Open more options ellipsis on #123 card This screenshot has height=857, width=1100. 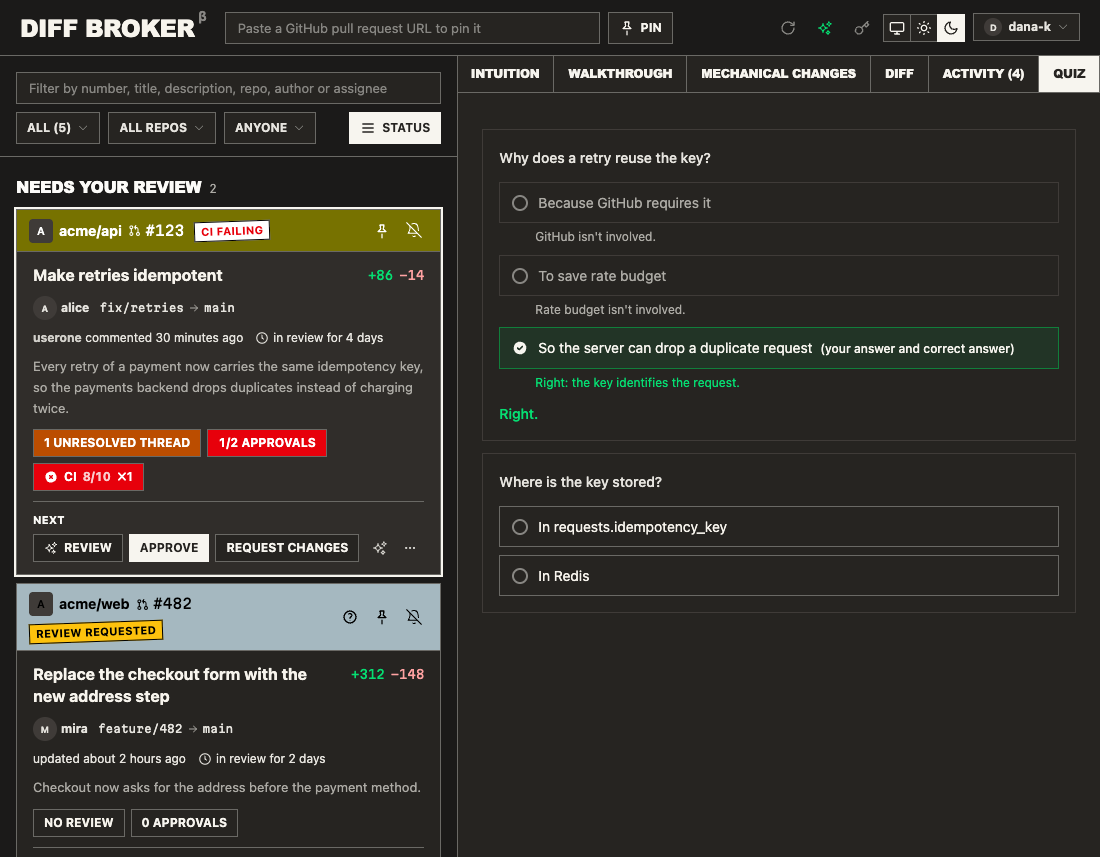coord(410,548)
